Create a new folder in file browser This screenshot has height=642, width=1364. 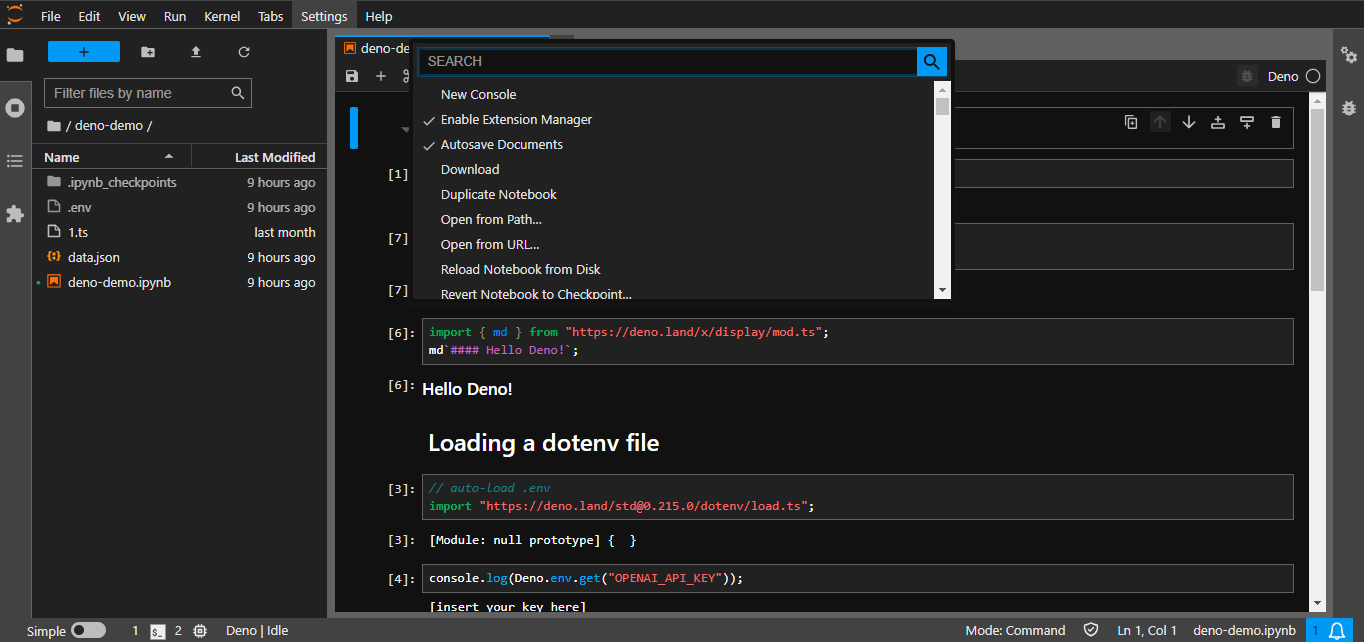pyautogui.click(x=148, y=52)
